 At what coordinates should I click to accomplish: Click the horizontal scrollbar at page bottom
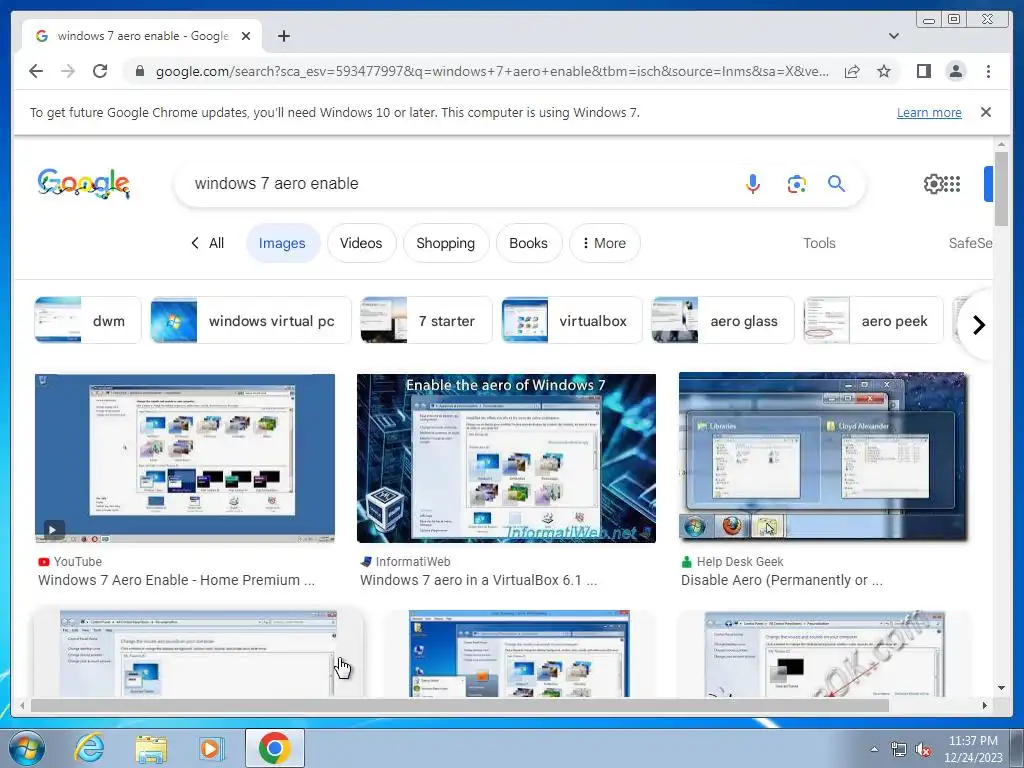click(x=460, y=706)
